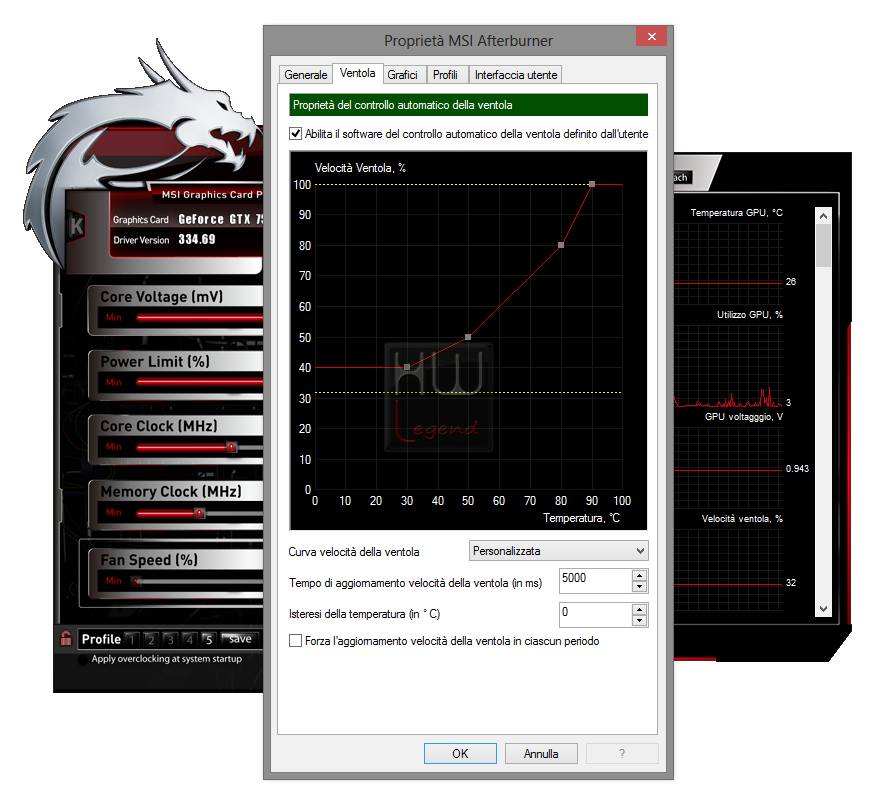This screenshot has height=794, width=878.
Task: Click the partially hidden Detach button in monitor
Action: [683, 178]
